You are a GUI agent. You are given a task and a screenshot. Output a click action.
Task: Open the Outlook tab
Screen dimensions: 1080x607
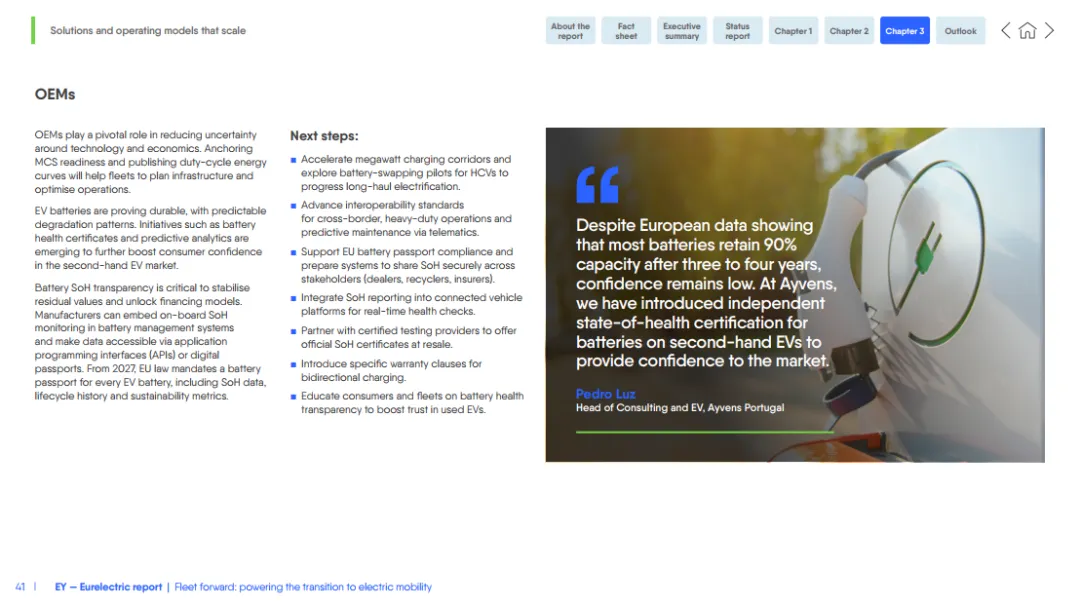(x=960, y=31)
